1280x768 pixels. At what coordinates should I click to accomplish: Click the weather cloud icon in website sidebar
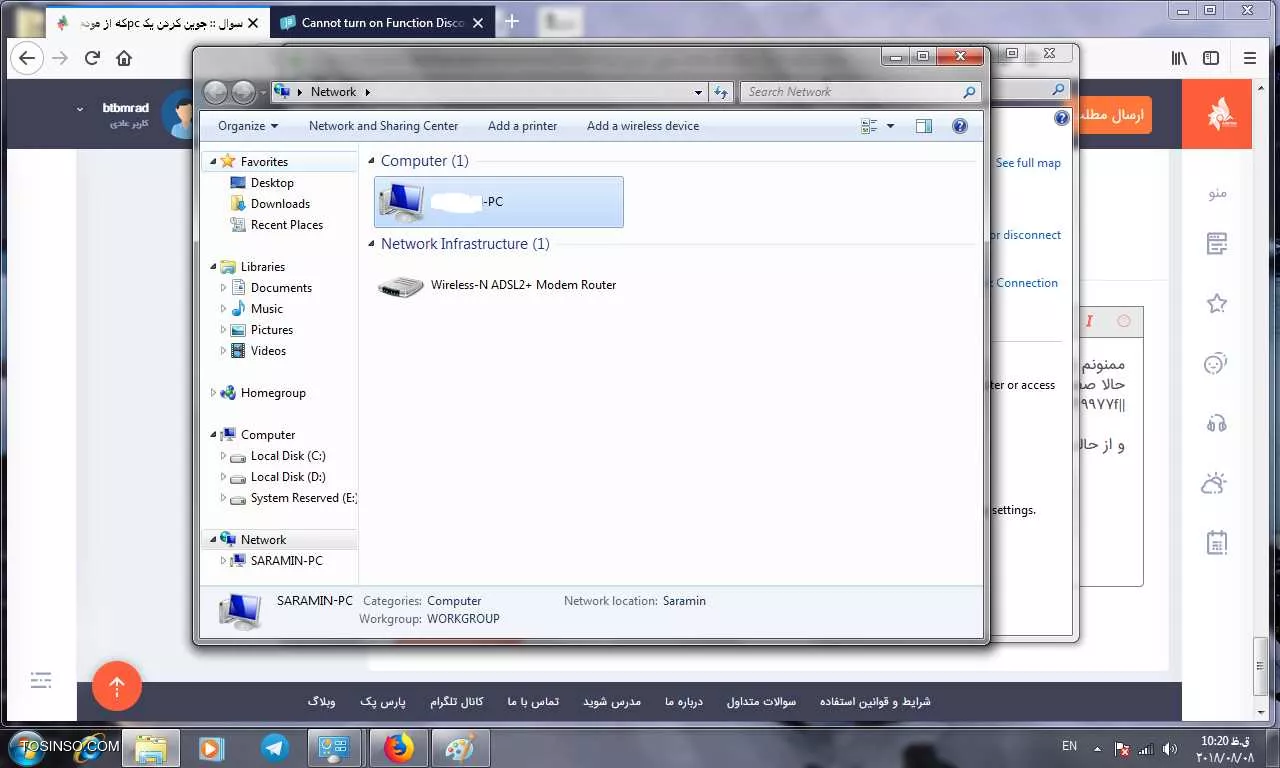[x=1214, y=483]
